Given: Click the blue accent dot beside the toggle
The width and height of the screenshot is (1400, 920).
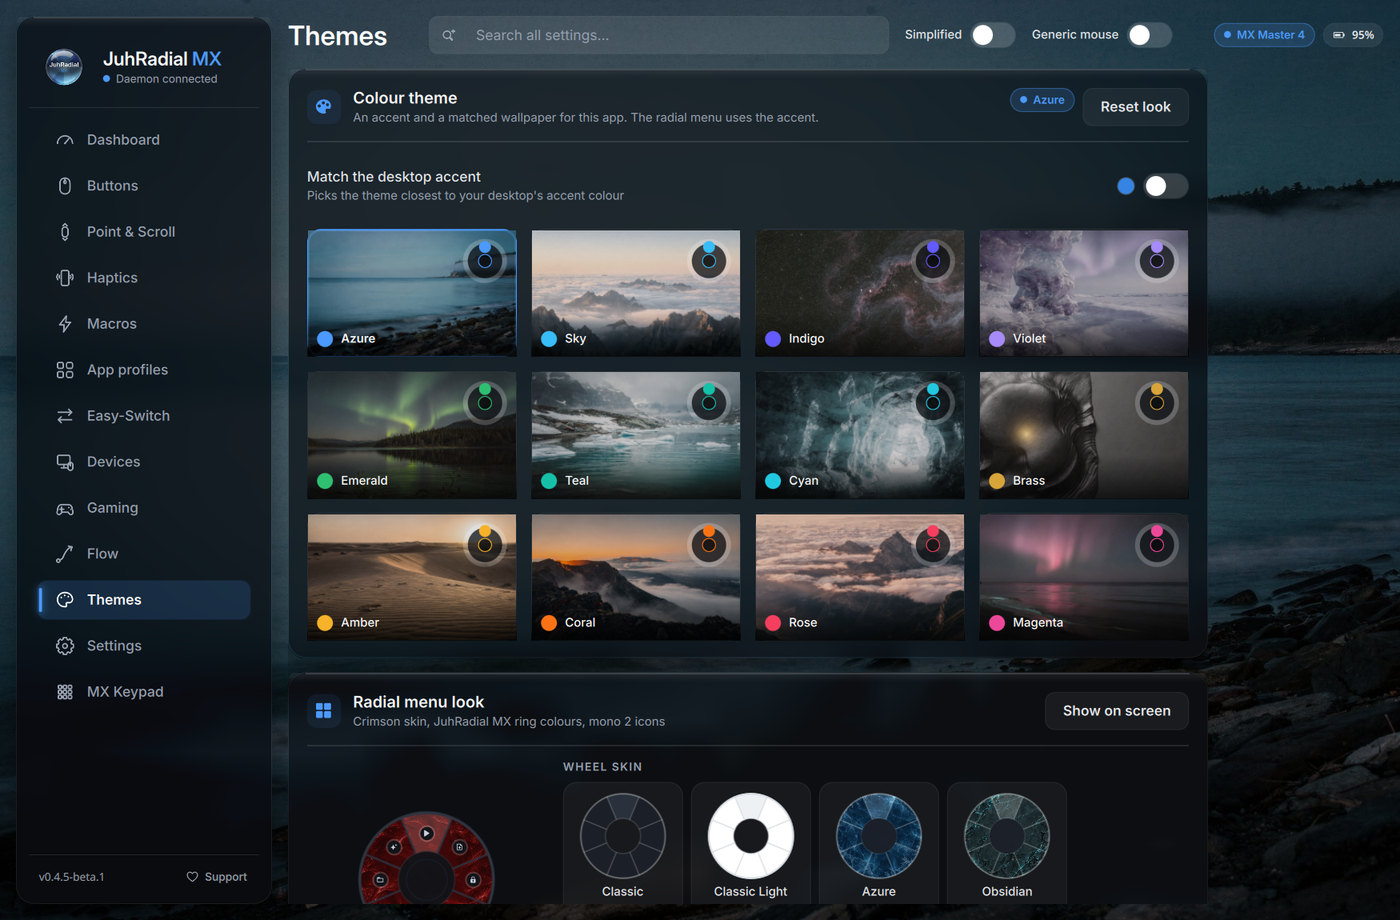Looking at the screenshot, I should (1126, 186).
